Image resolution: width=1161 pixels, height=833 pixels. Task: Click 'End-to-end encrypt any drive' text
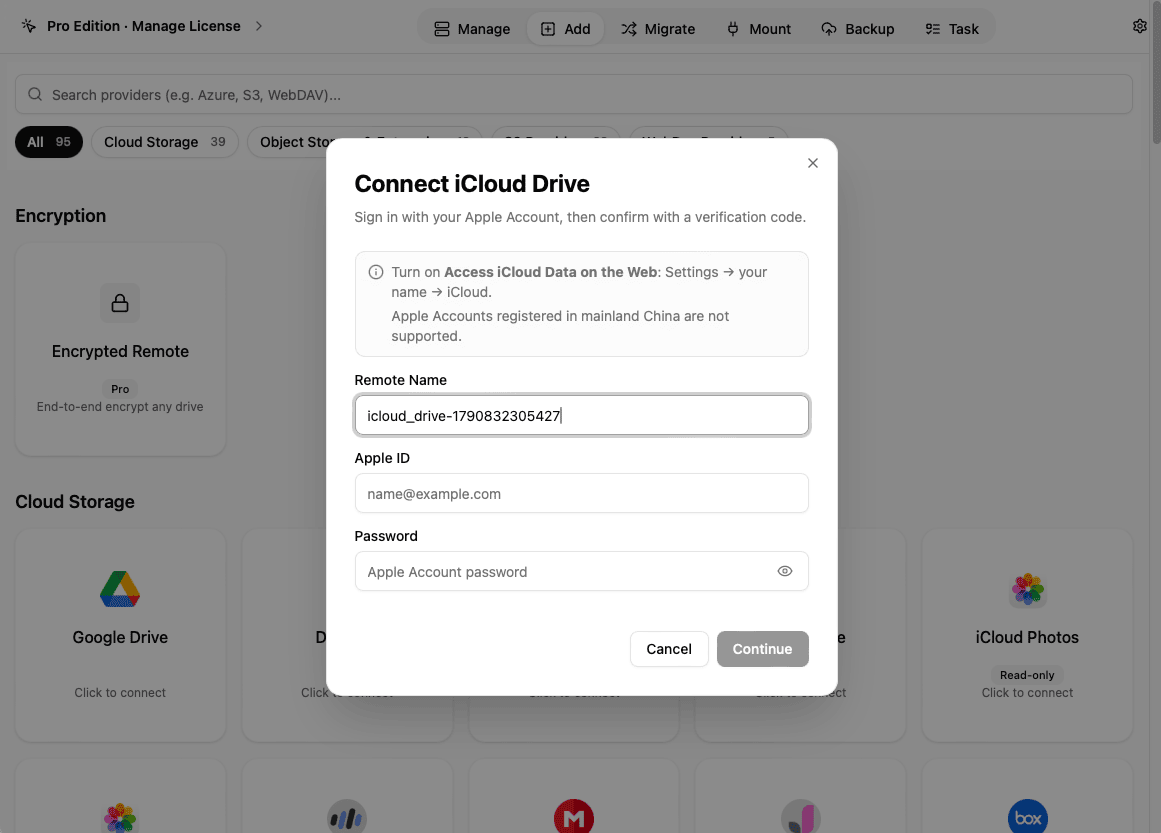point(120,407)
